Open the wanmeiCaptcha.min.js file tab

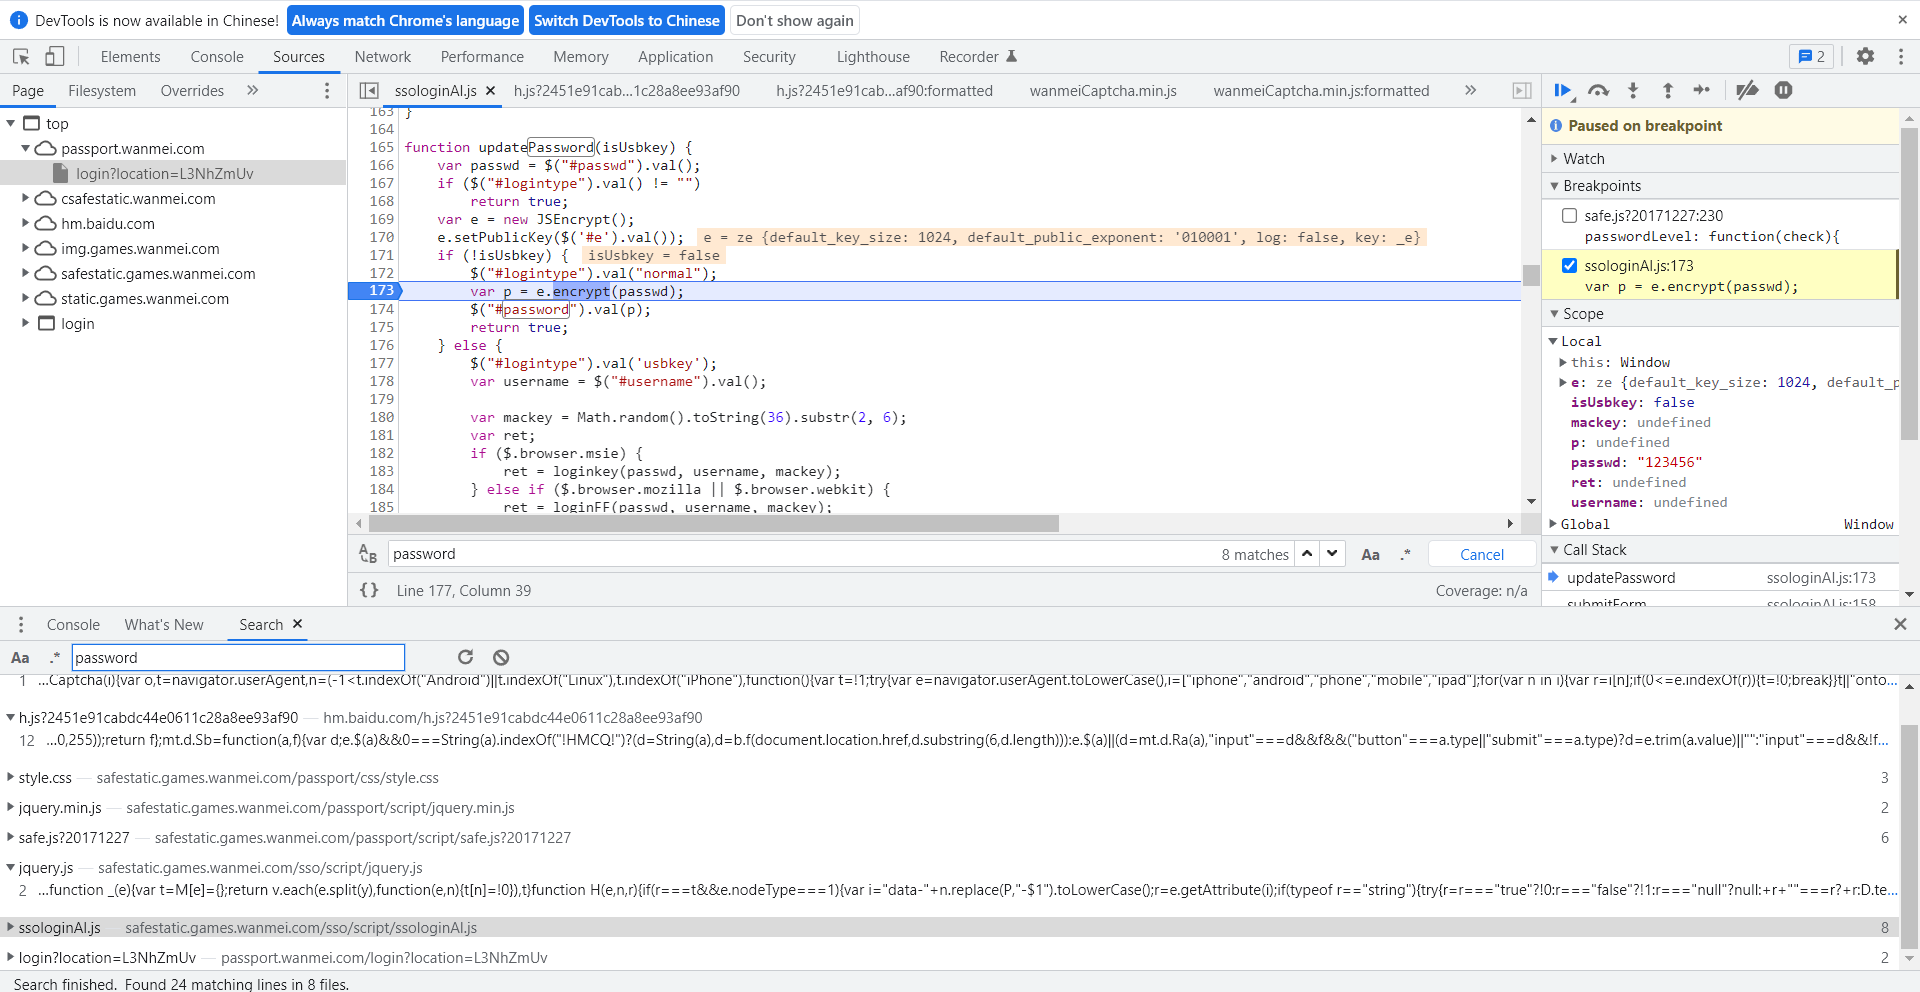coord(1103,91)
